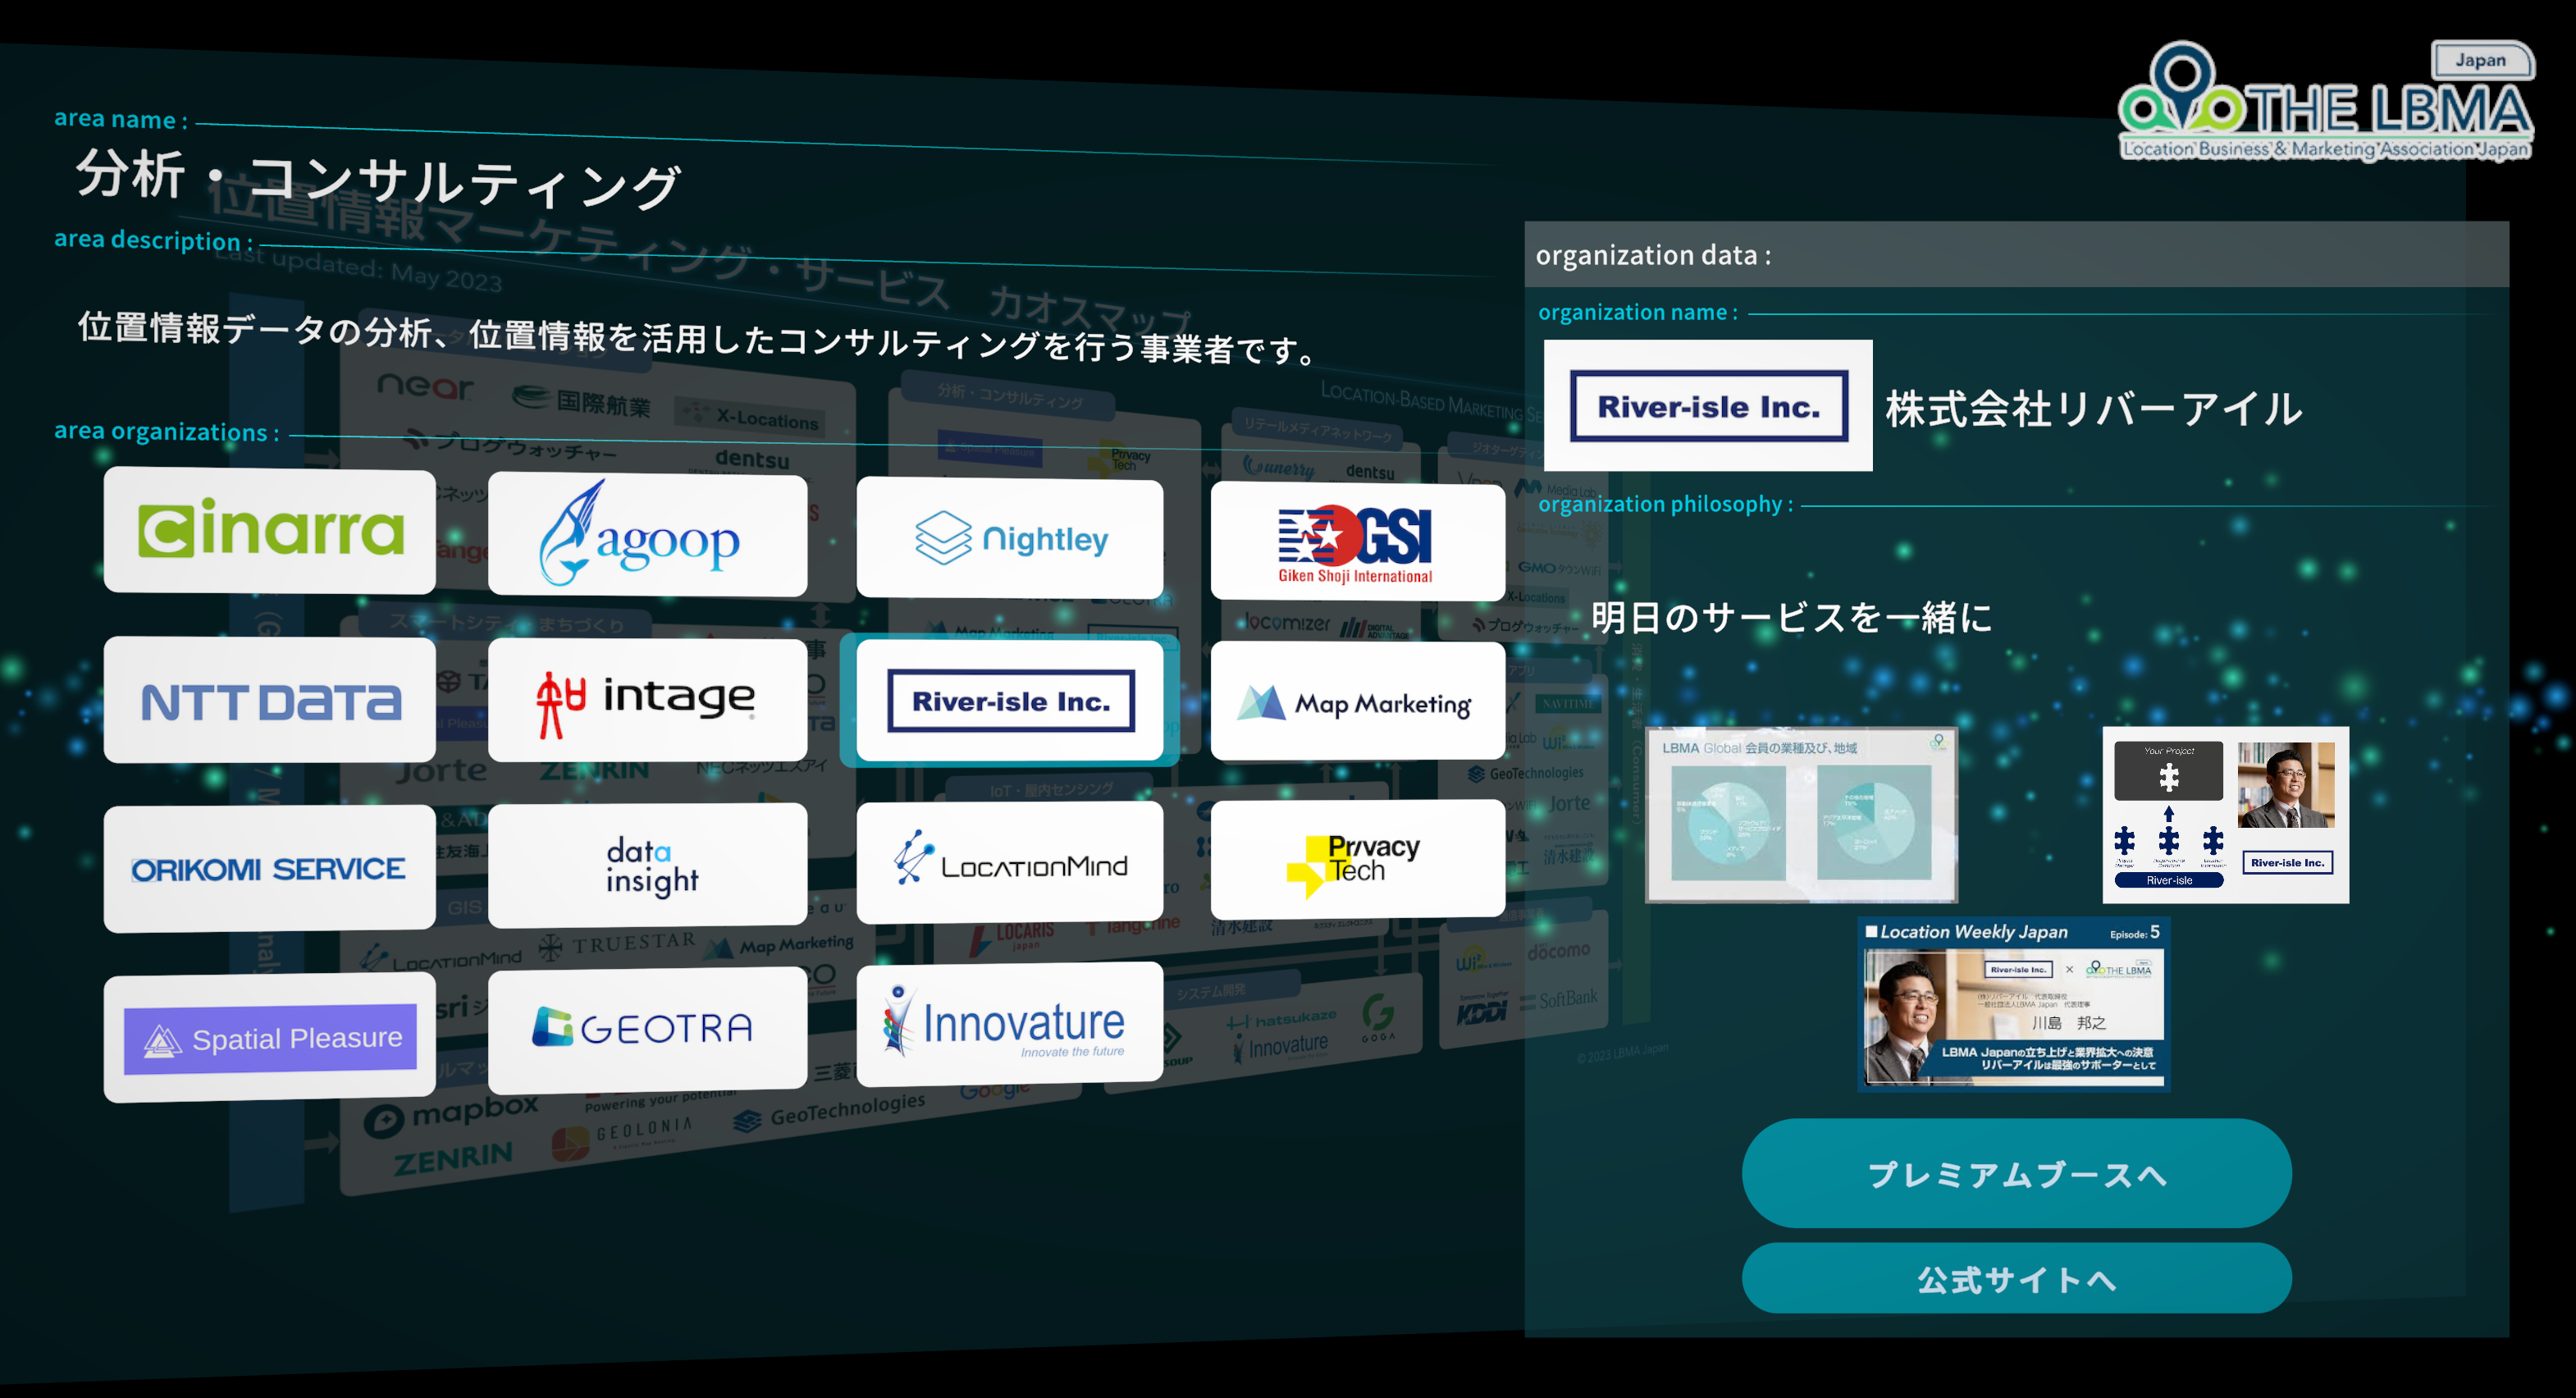View the Location Weekly Japan episode thumbnail
2576x1398 pixels.
pyautogui.click(x=2013, y=1004)
